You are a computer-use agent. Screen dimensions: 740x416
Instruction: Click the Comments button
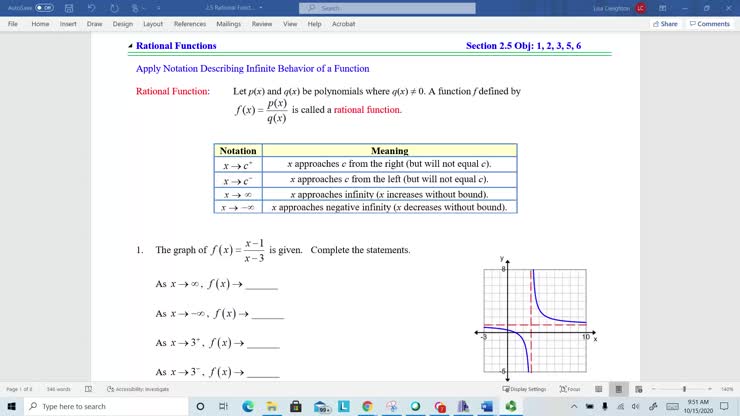point(709,23)
